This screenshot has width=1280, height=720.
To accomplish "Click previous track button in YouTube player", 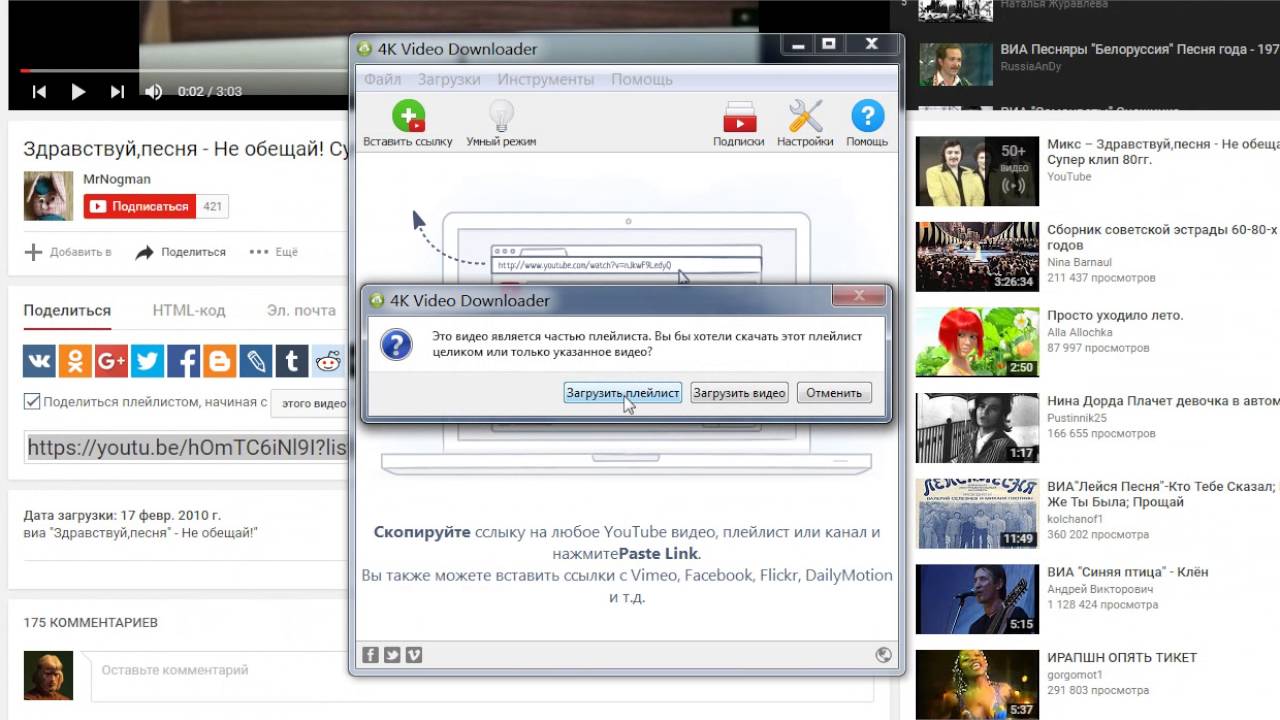I will tap(39, 92).
